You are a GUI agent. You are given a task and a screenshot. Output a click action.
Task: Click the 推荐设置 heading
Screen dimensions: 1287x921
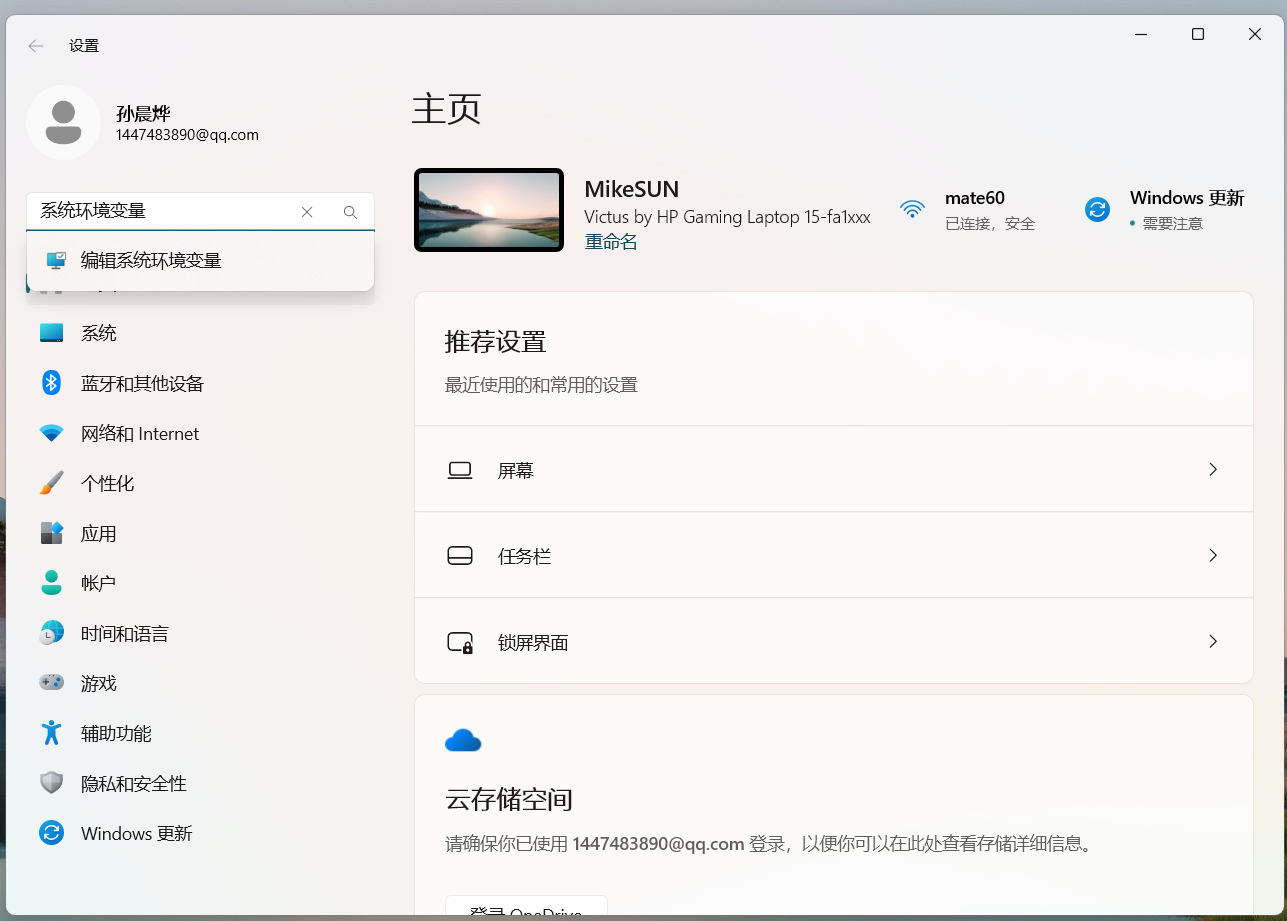point(495,342)
